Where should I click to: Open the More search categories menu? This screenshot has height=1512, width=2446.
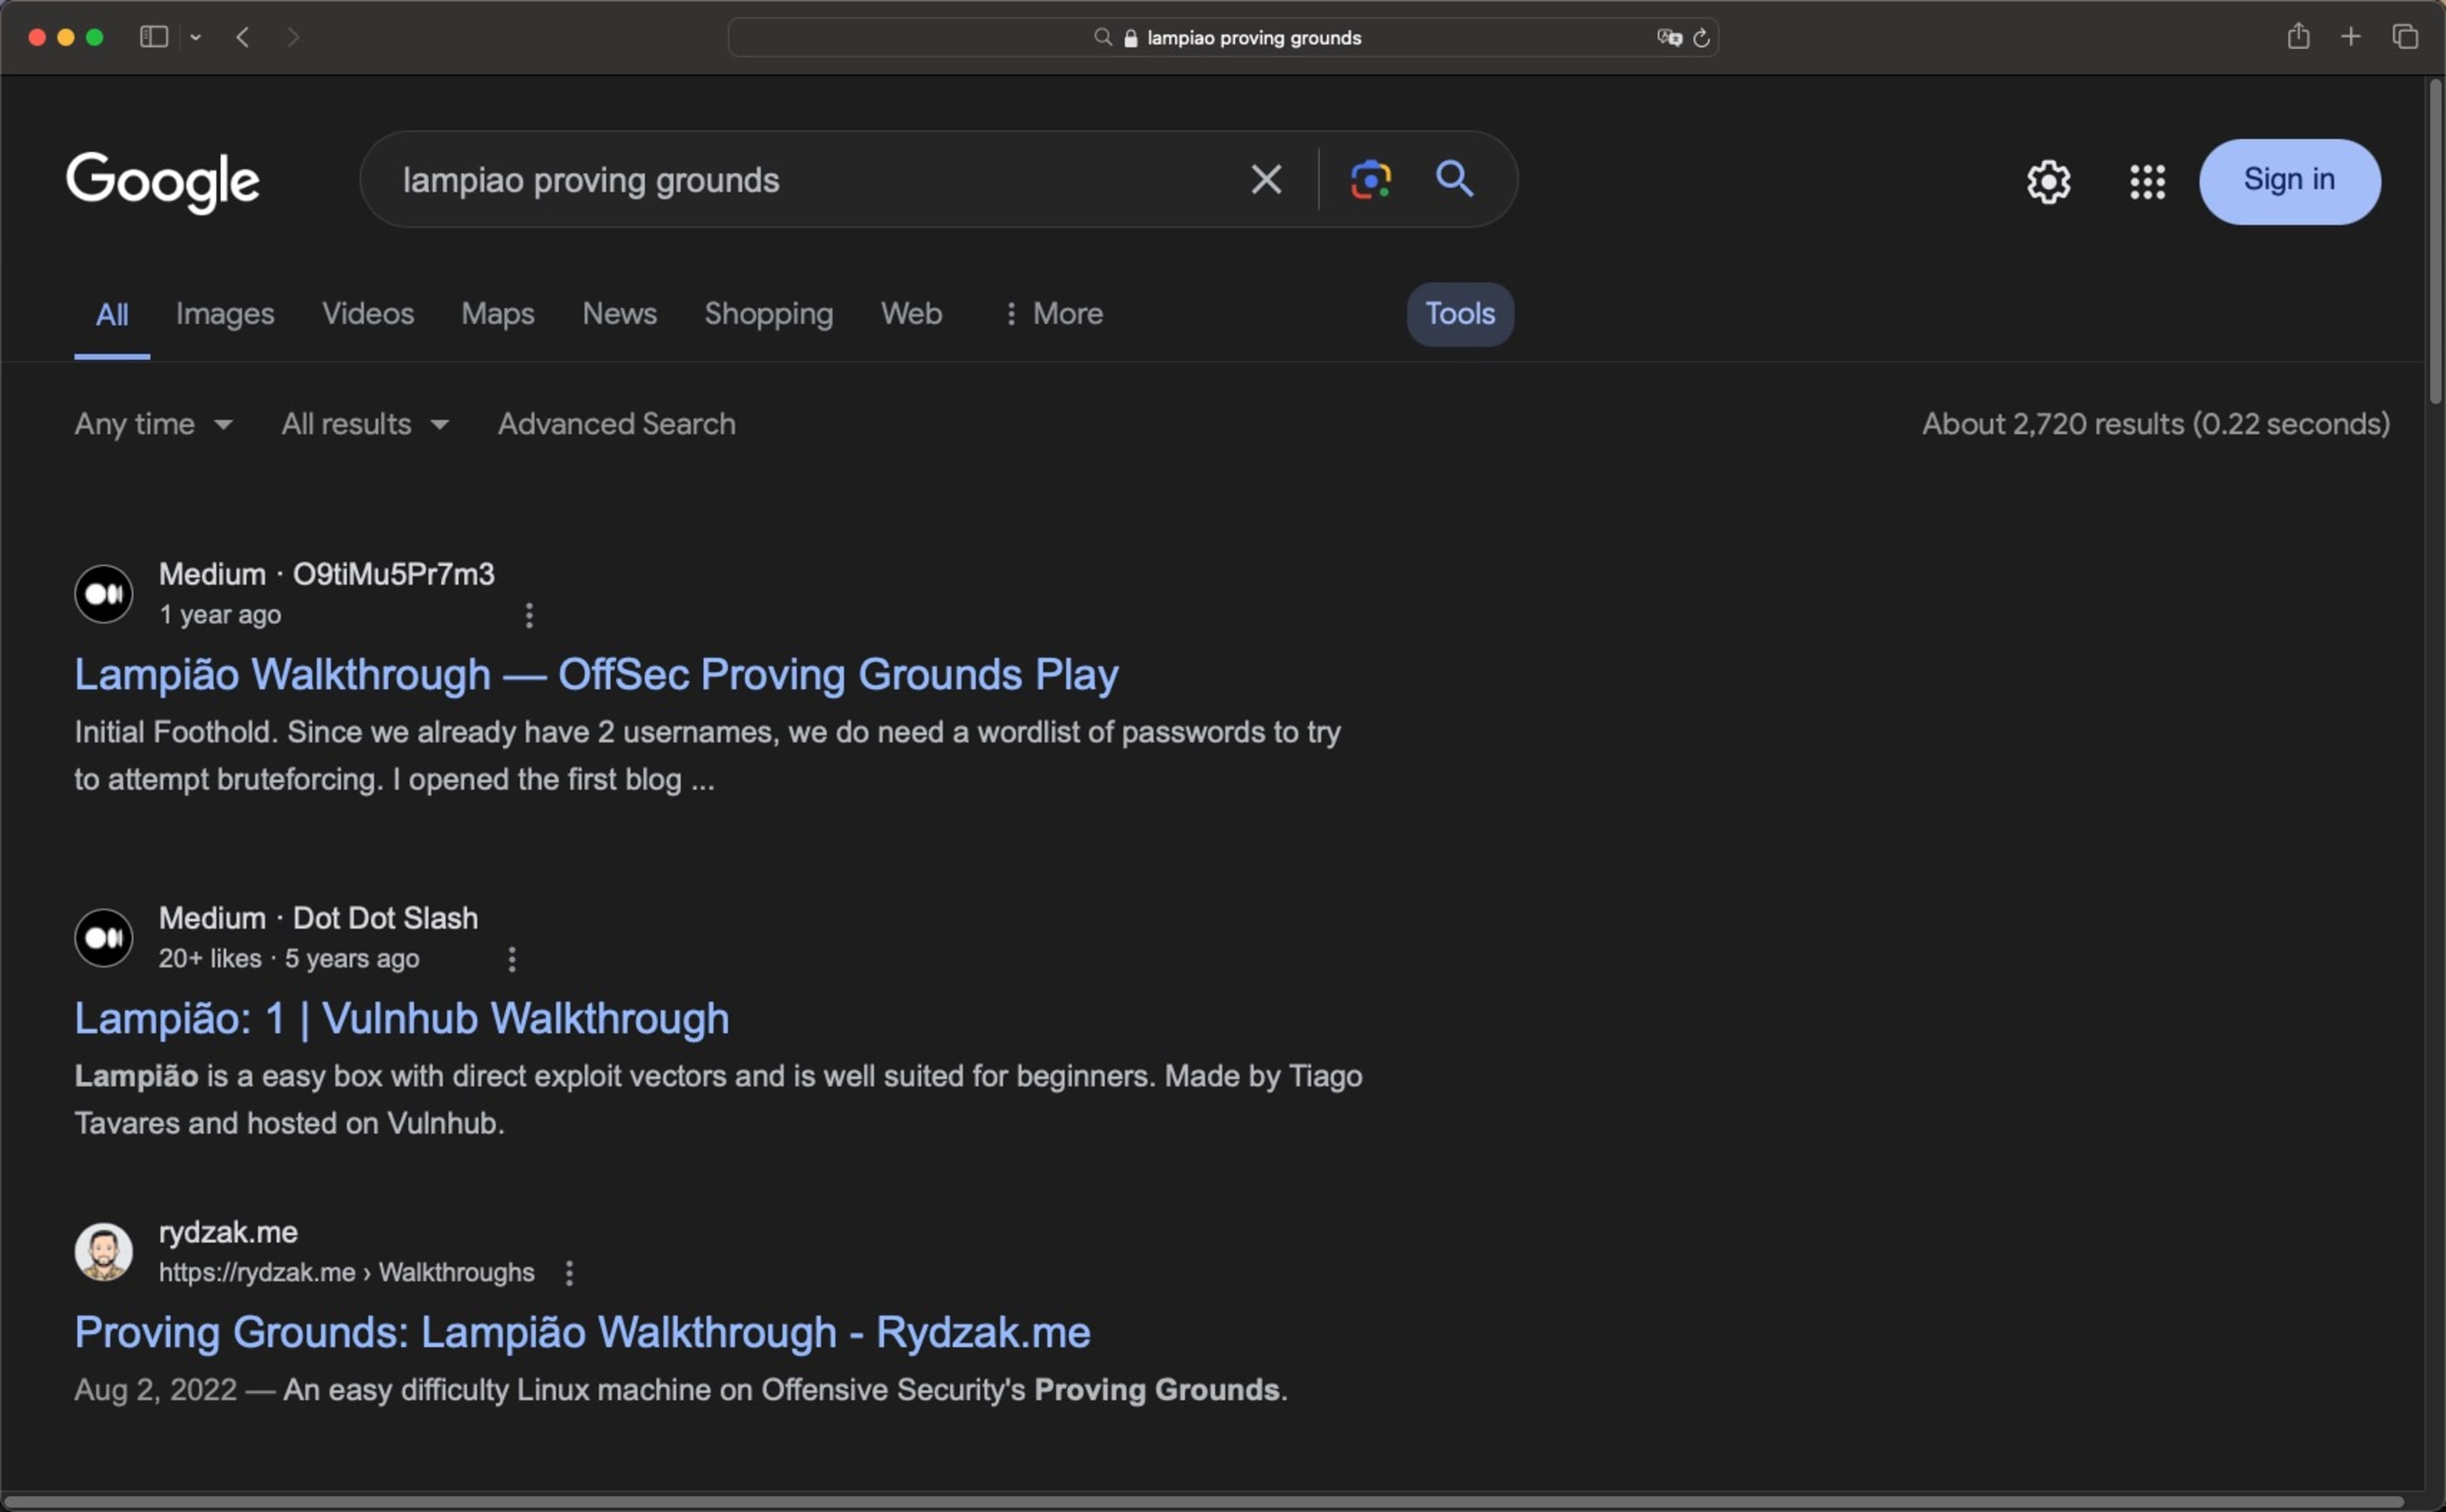[x=1053, y=314]
